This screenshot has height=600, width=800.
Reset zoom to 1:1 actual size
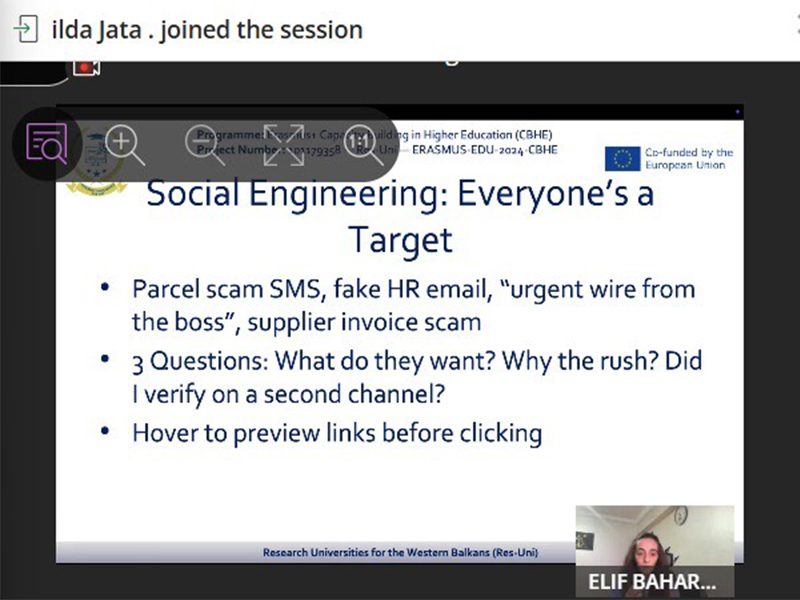coord(362,144)
